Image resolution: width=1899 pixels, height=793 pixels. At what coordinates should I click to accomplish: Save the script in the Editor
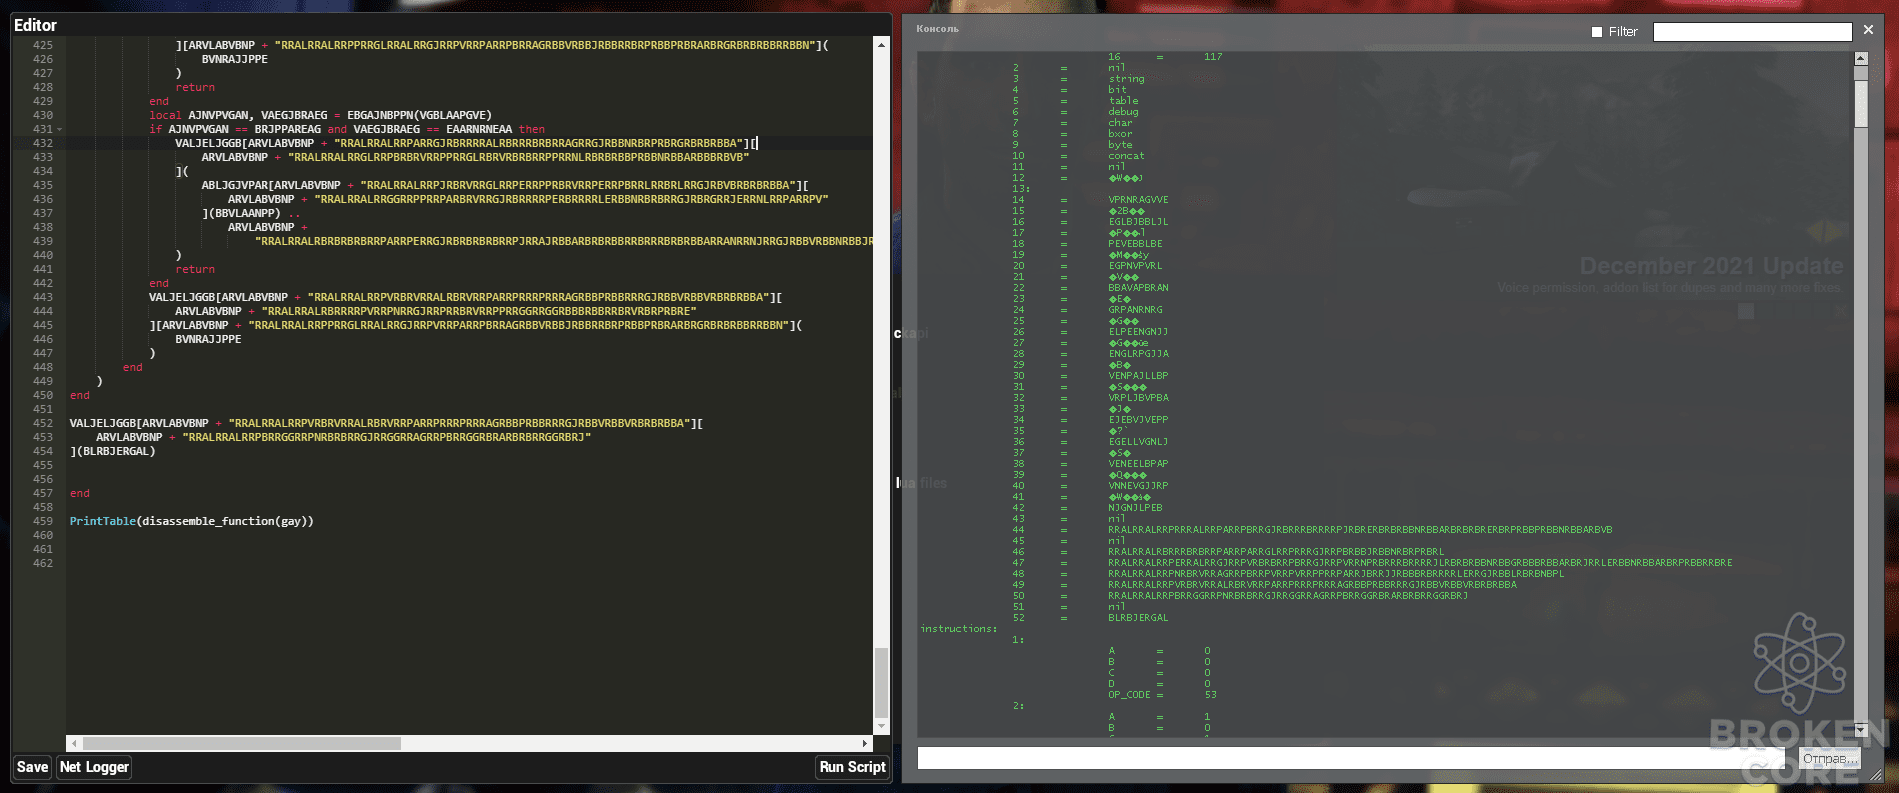(x=32, y=767)
